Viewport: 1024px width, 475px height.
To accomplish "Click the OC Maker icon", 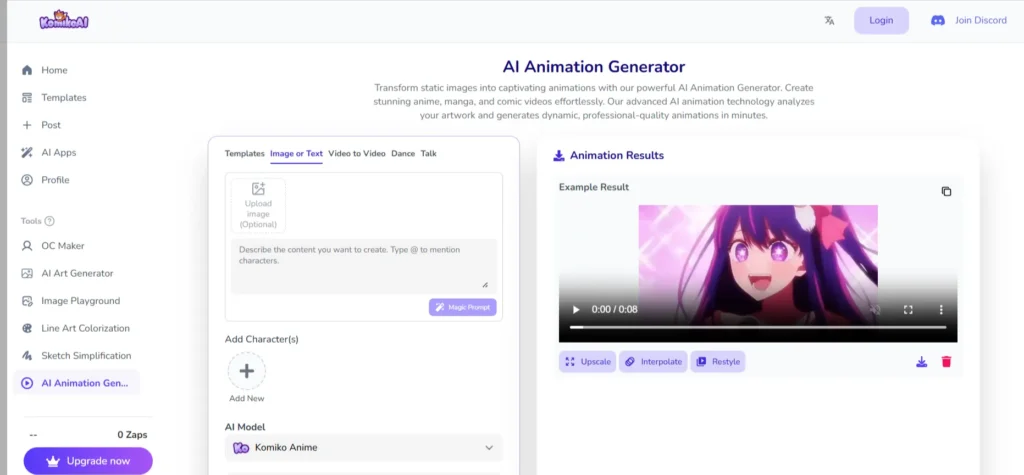I will coord(27,246).
